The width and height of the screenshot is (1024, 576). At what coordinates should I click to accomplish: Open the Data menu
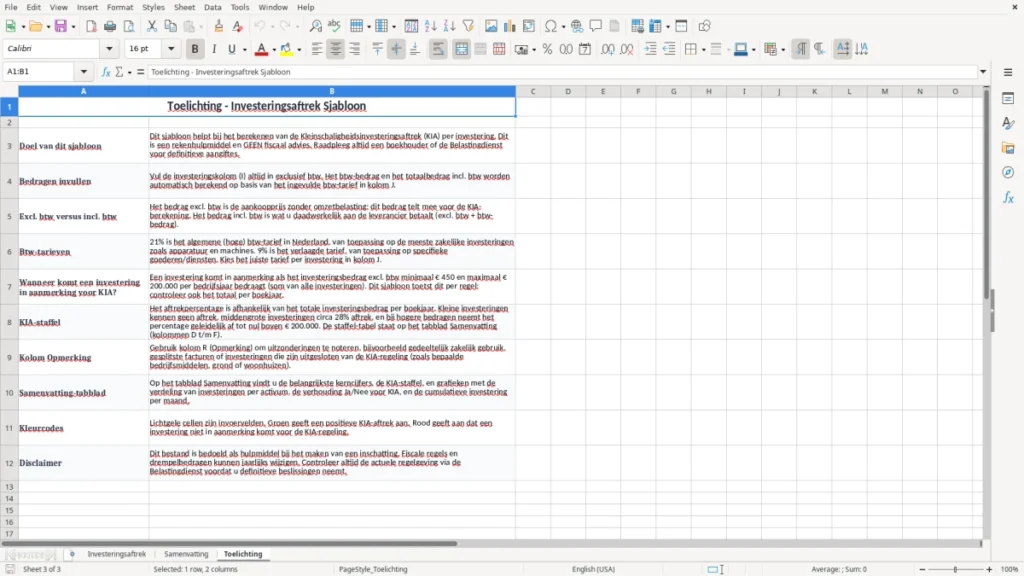212,7
